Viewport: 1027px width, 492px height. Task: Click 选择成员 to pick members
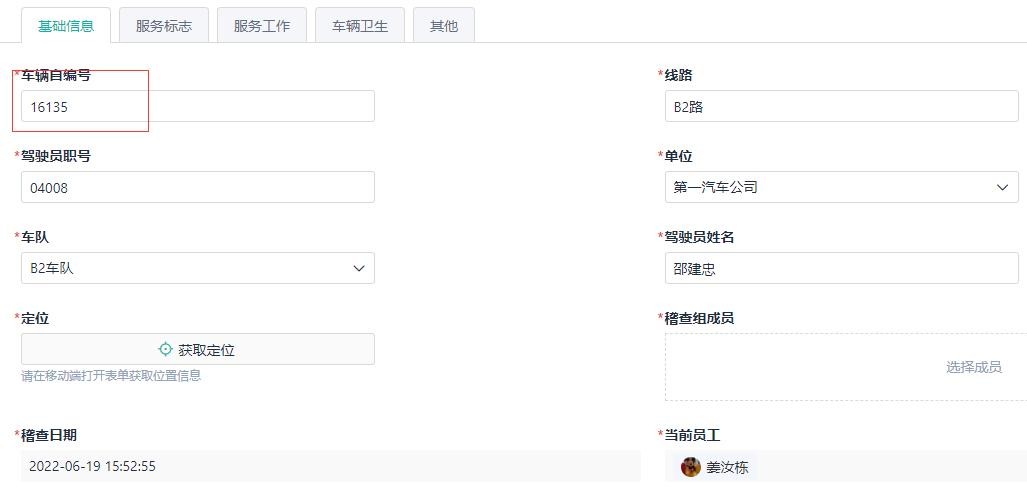(x=973, y=367)
